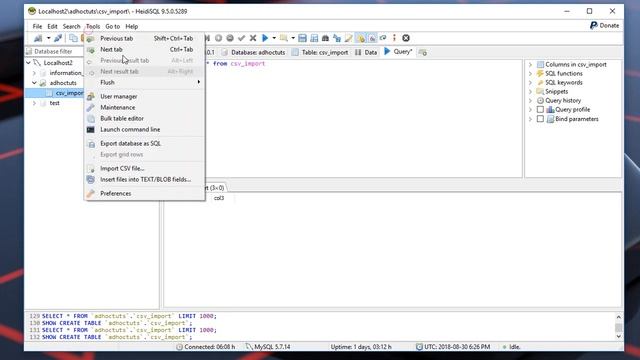The width and height of the screenshot is (640, 360).
Task: Click the col3 result column header
Action: coord(219,198)
